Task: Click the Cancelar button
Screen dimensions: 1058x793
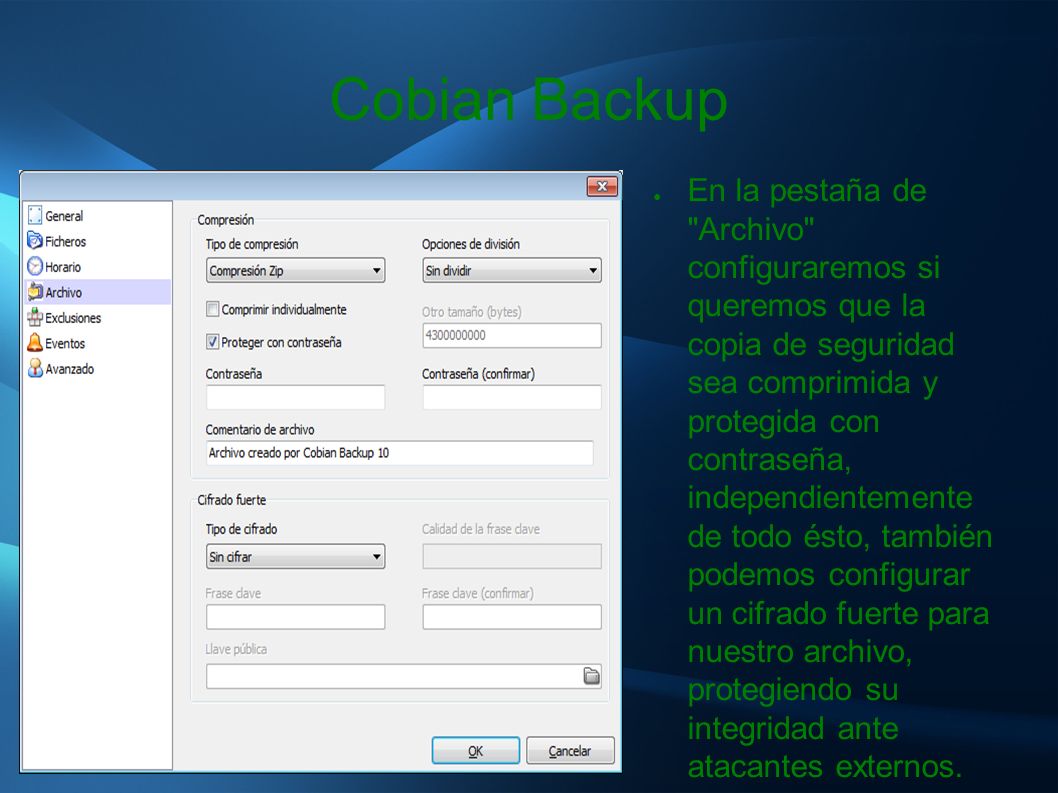Action: pyautogui.click(x=570, y=750)
